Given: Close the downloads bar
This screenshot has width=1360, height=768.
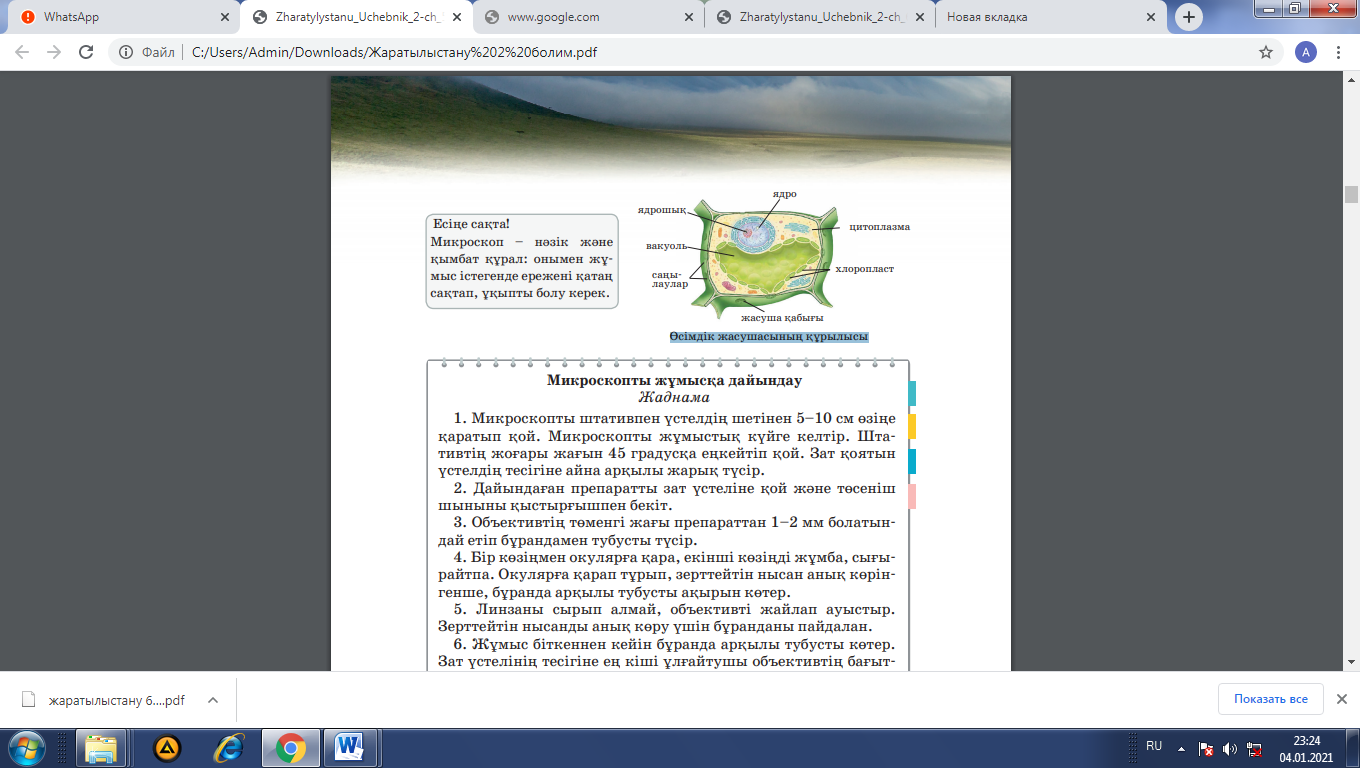Looking at the screenshot, I should coord(1342,699).
